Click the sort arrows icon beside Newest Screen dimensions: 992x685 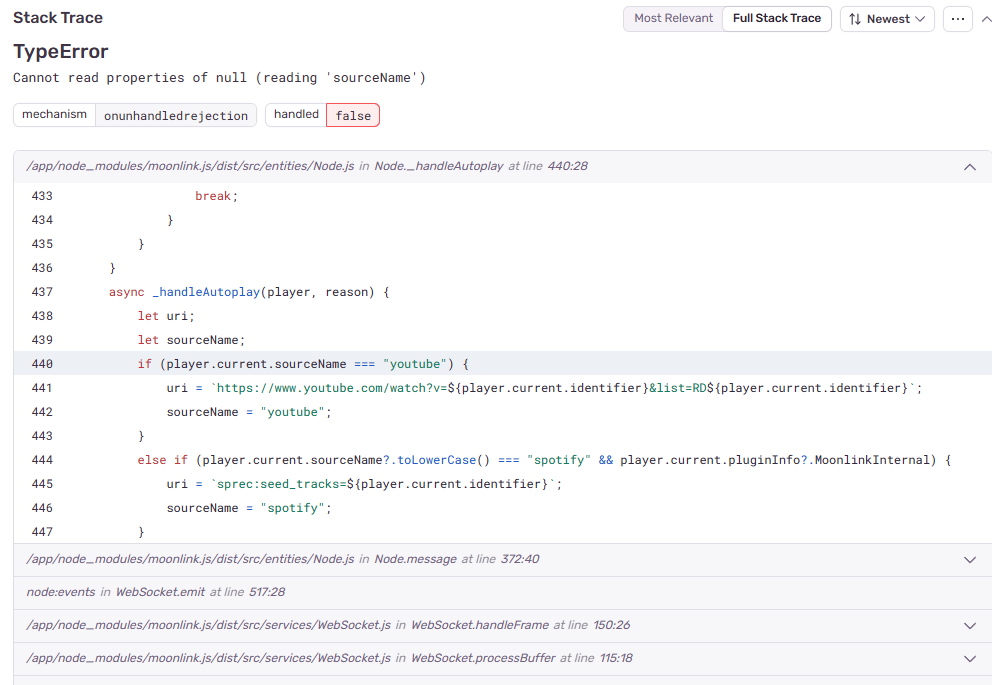[x=855, y=19]
